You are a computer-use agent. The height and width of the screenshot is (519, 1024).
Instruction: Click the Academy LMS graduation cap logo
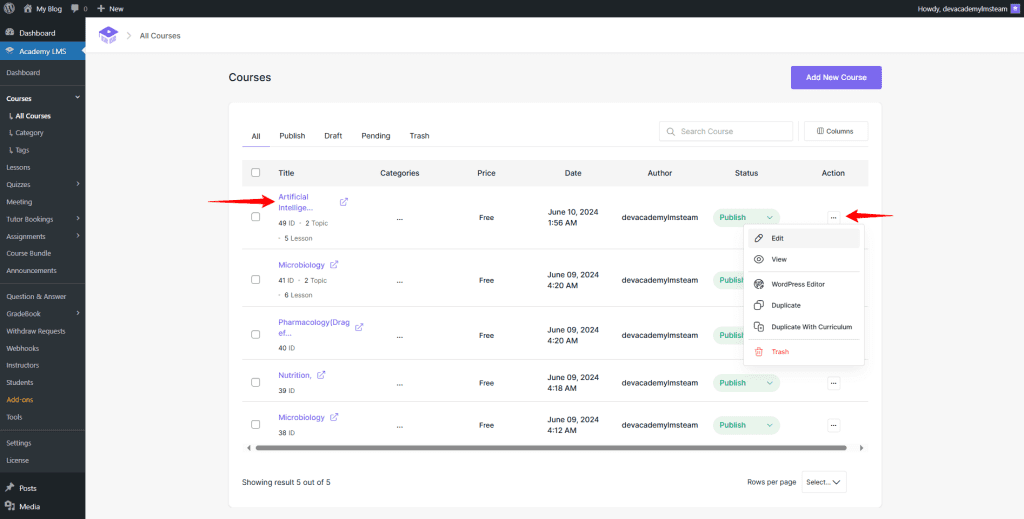108,35
